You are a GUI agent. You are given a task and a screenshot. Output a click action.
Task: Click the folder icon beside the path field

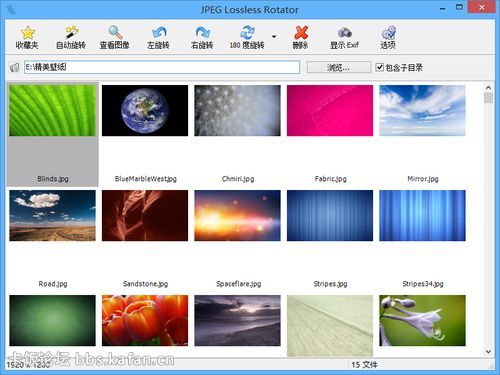coord(14,68)
